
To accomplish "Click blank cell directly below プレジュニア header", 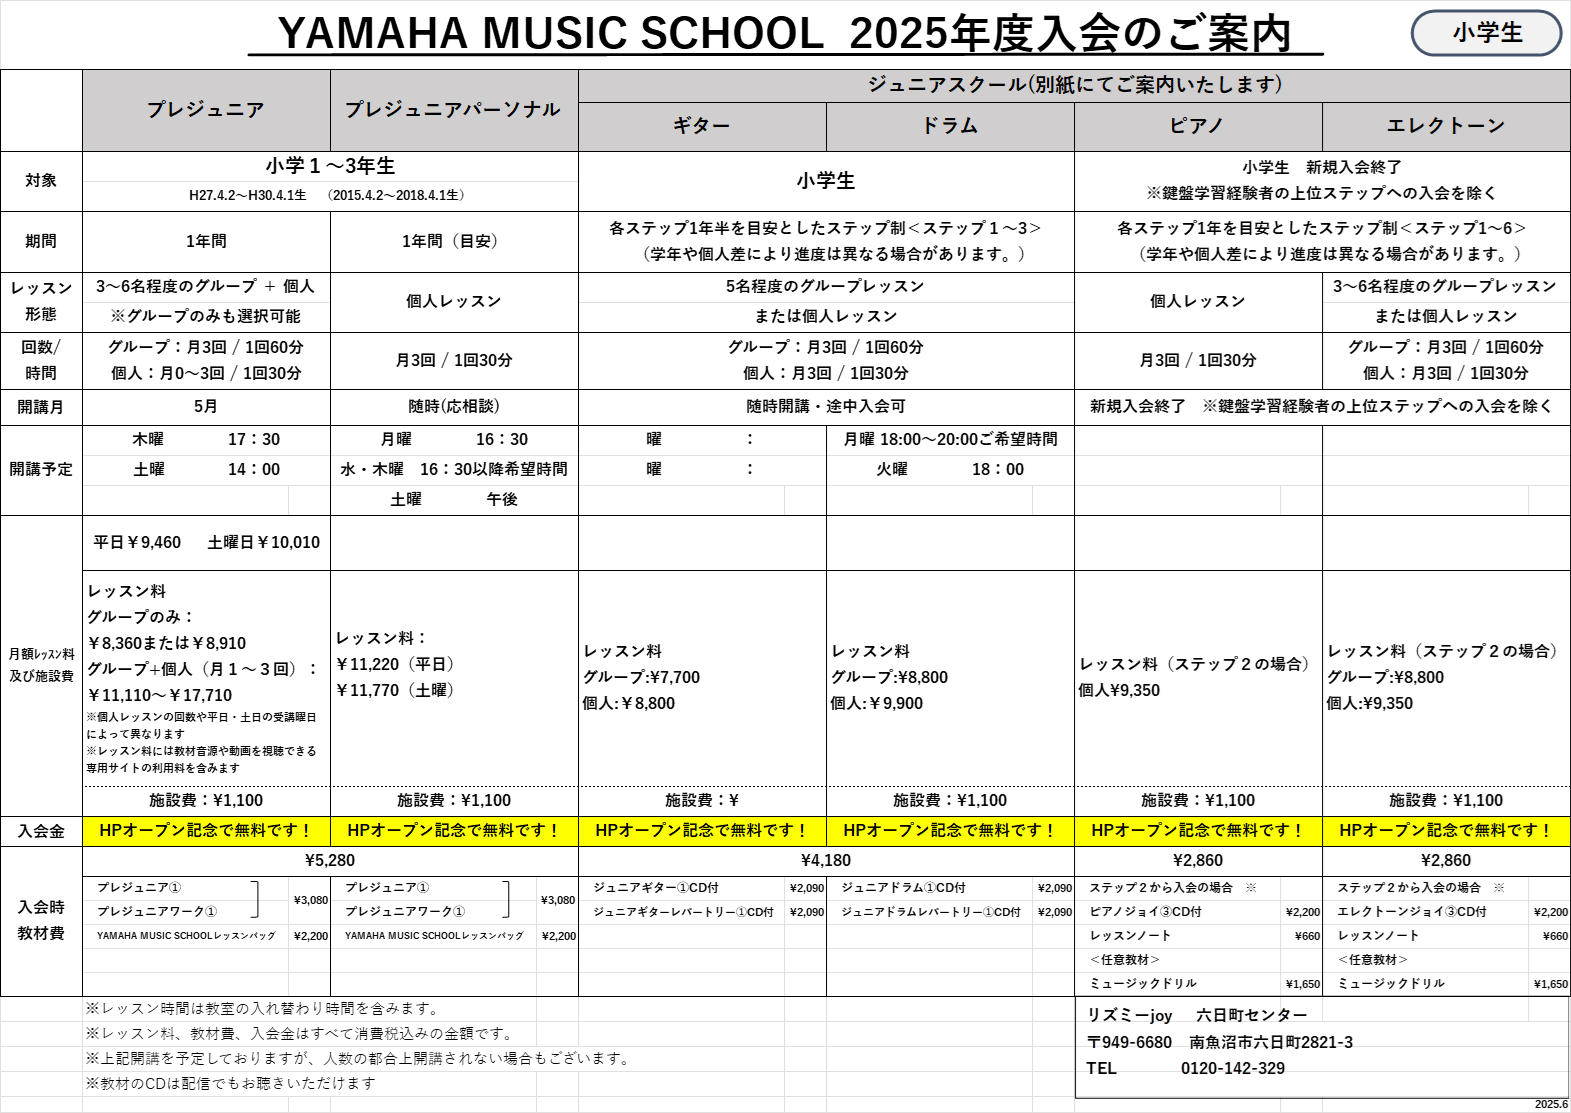I will [206, 166].
